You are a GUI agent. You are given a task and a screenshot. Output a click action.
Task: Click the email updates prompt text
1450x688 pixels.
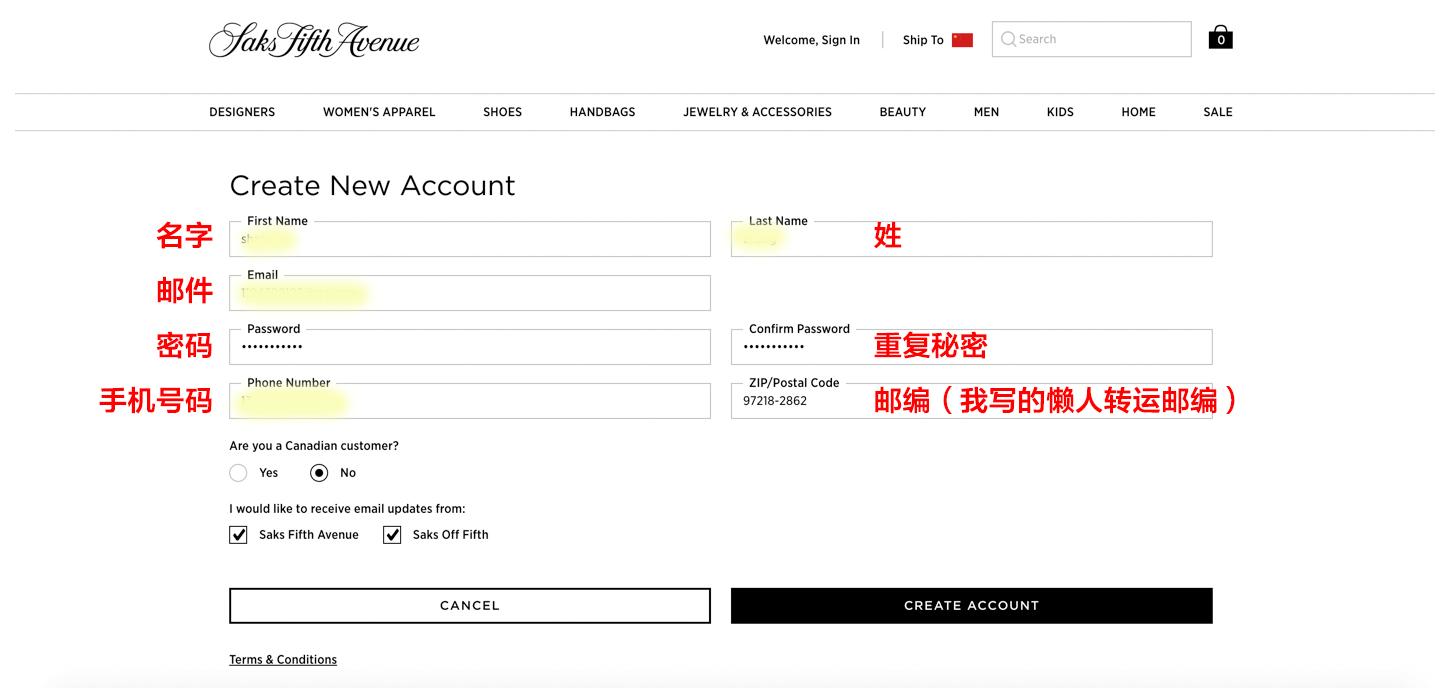click(x=347, y=509)
